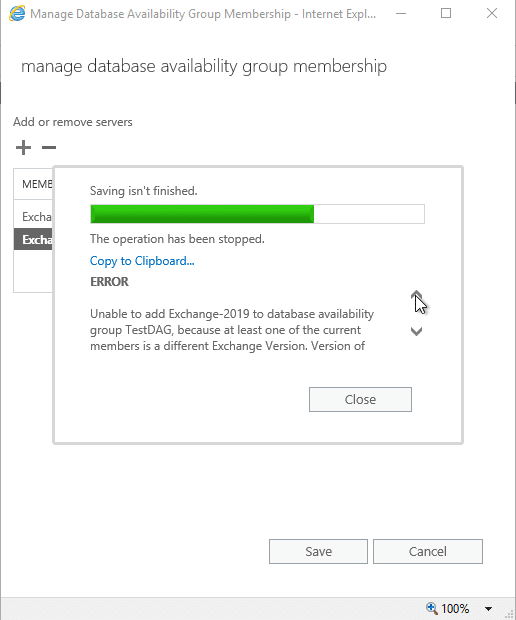The width and height of the screenshot is (516, 620).
Task: Click the Save button
Action: point(318,551)
